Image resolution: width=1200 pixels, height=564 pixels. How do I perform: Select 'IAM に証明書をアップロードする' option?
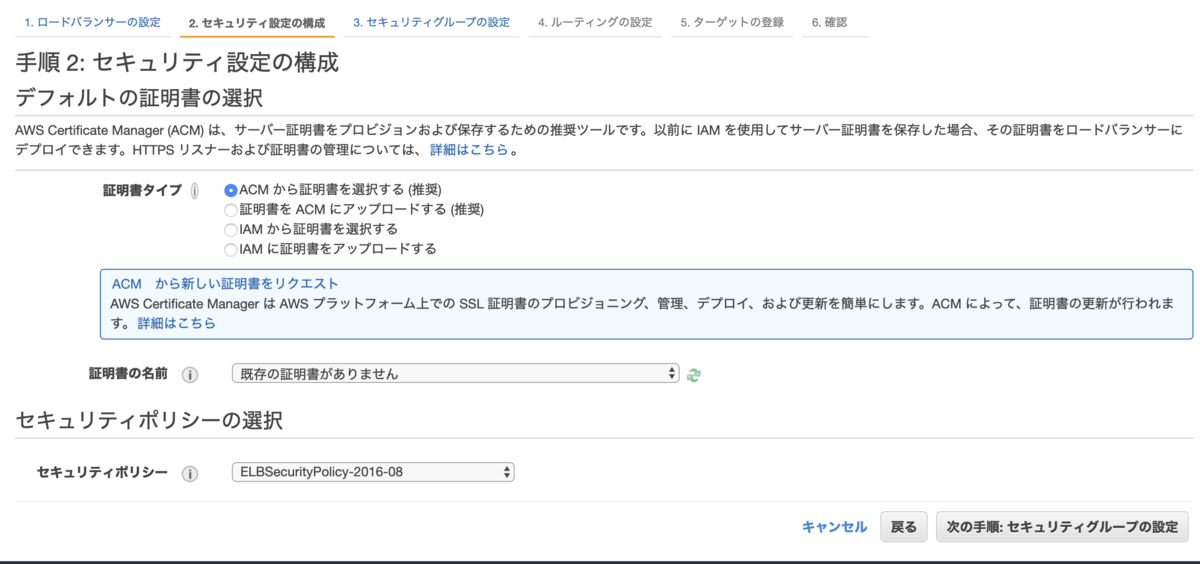(x=231, y=249)
